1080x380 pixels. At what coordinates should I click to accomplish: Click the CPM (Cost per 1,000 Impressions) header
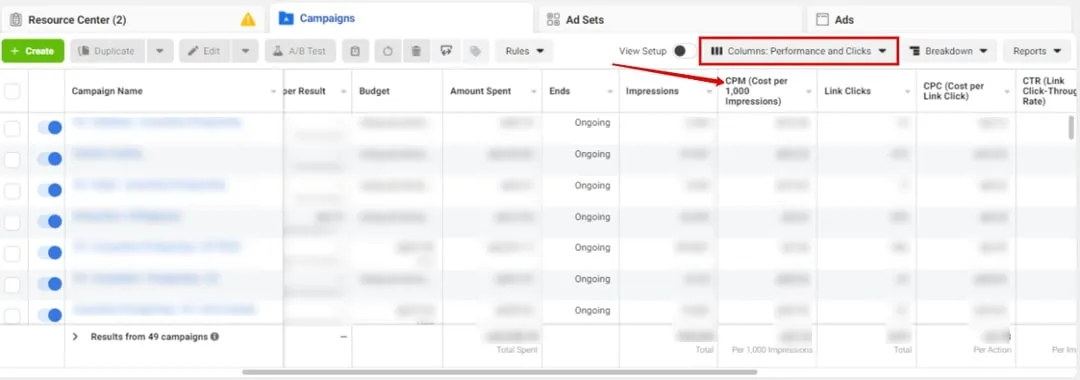coord(757,91)
